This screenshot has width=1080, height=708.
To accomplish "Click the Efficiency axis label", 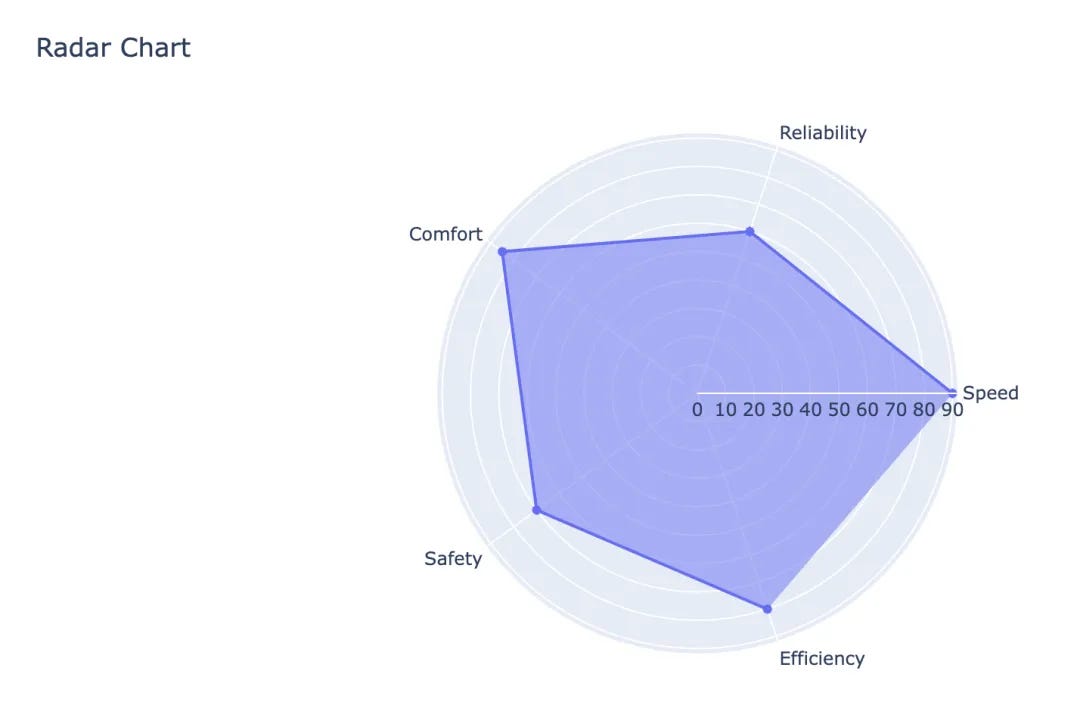I will pyautogui.click(x=822, y=658).
